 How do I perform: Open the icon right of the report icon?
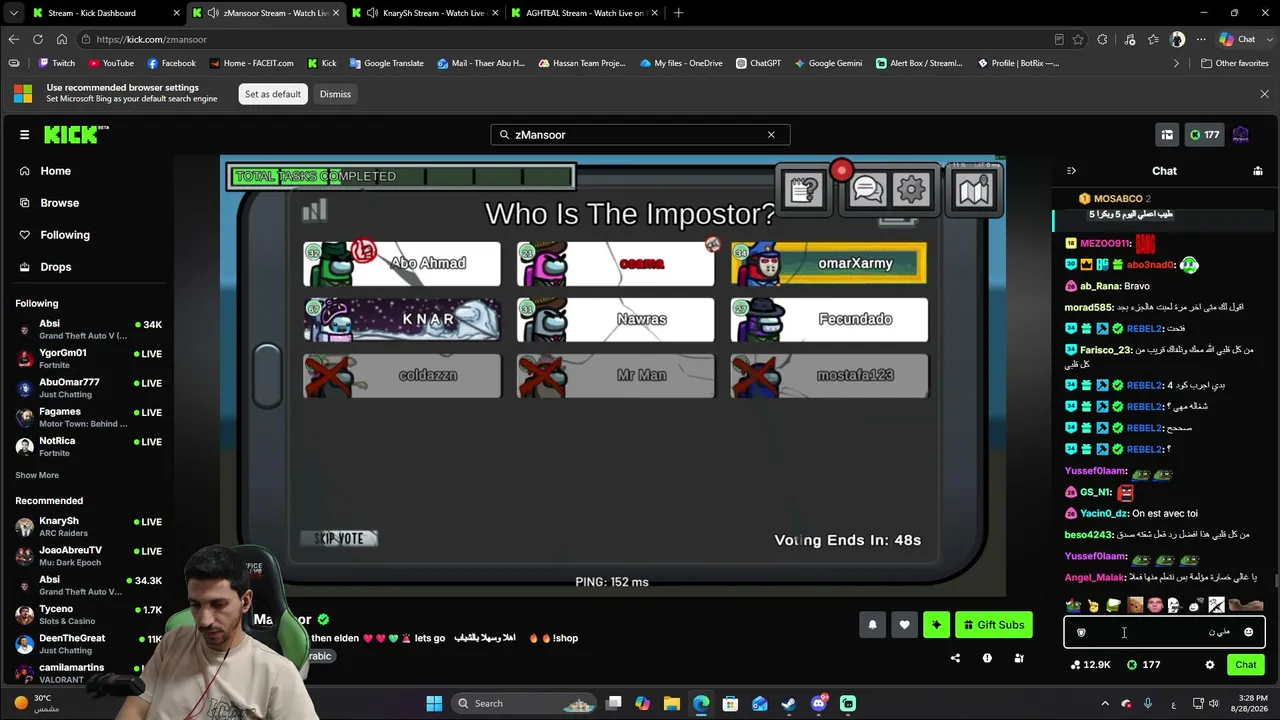coord(1019,658)
